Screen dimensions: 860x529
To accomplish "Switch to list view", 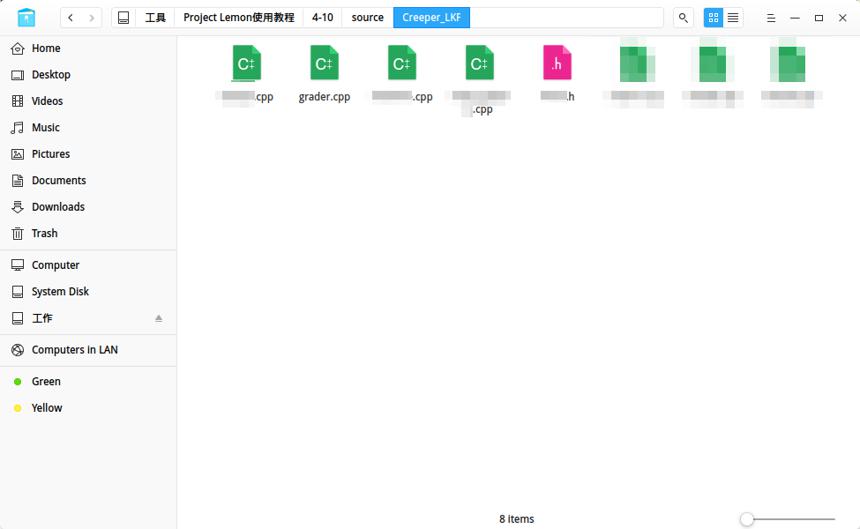I will click(x=733, y=18).
